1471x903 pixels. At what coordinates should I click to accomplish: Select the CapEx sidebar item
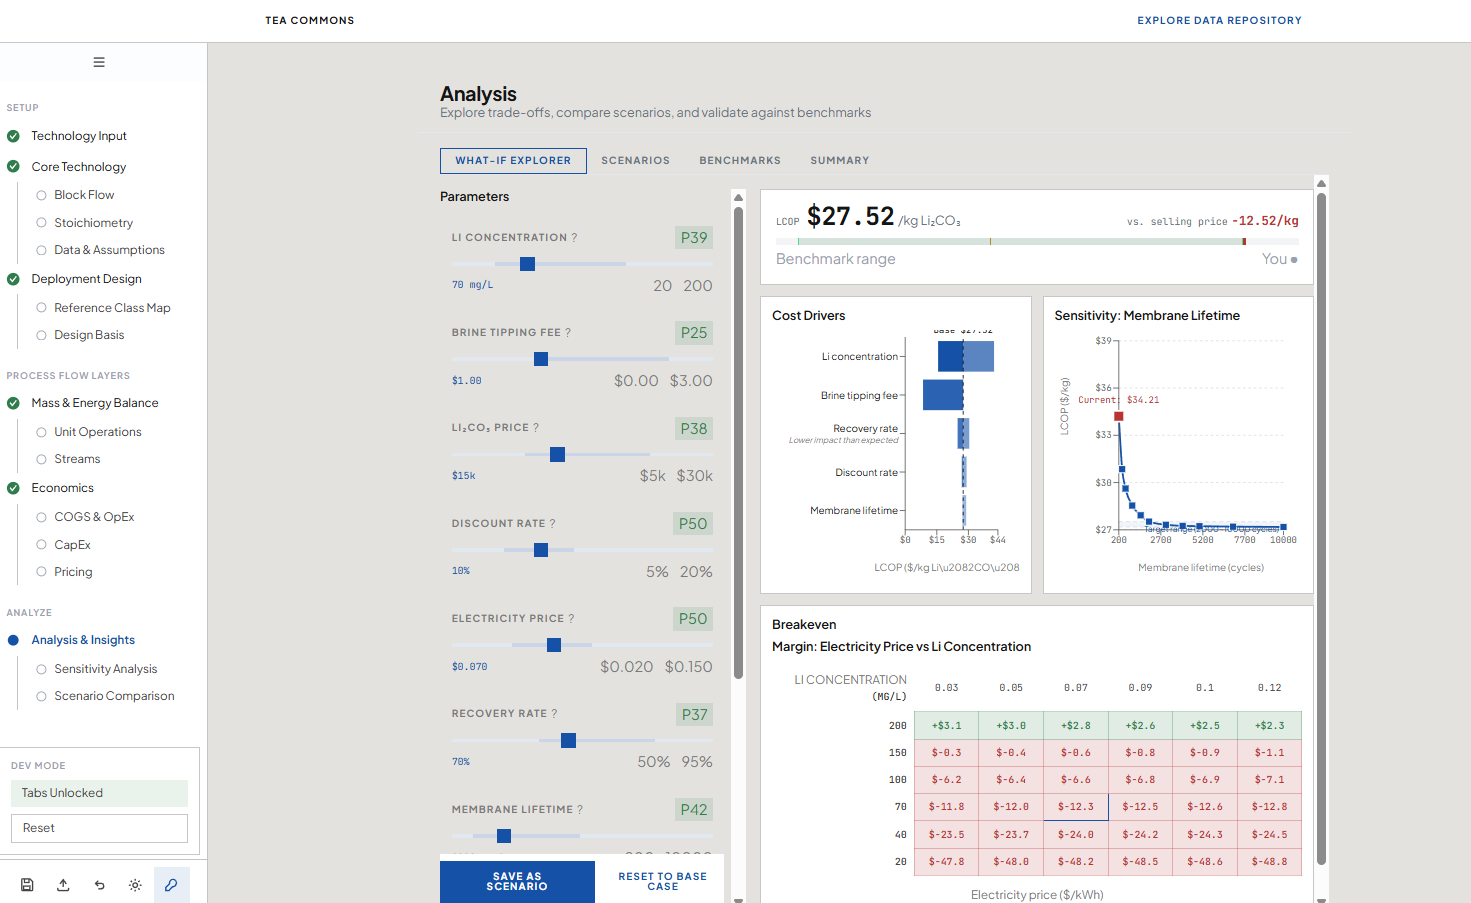(72, 545)
